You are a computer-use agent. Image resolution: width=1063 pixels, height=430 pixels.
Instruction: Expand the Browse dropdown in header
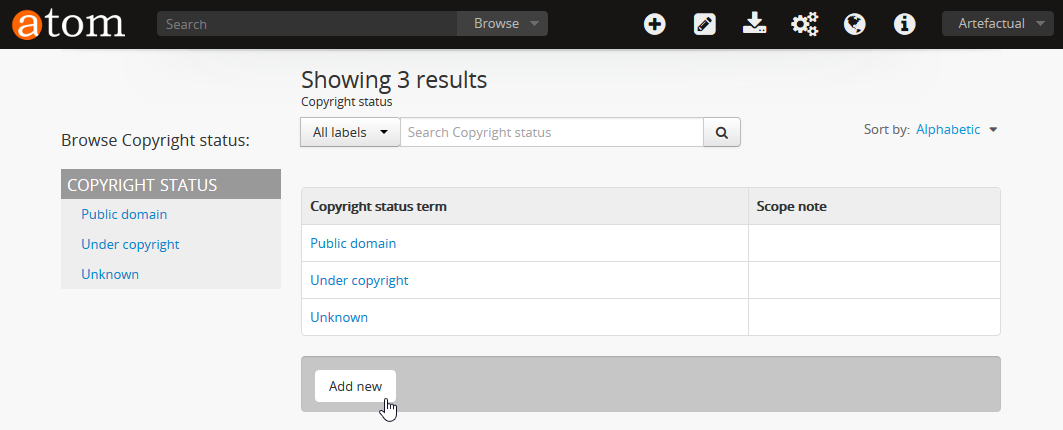pos(502,24)
